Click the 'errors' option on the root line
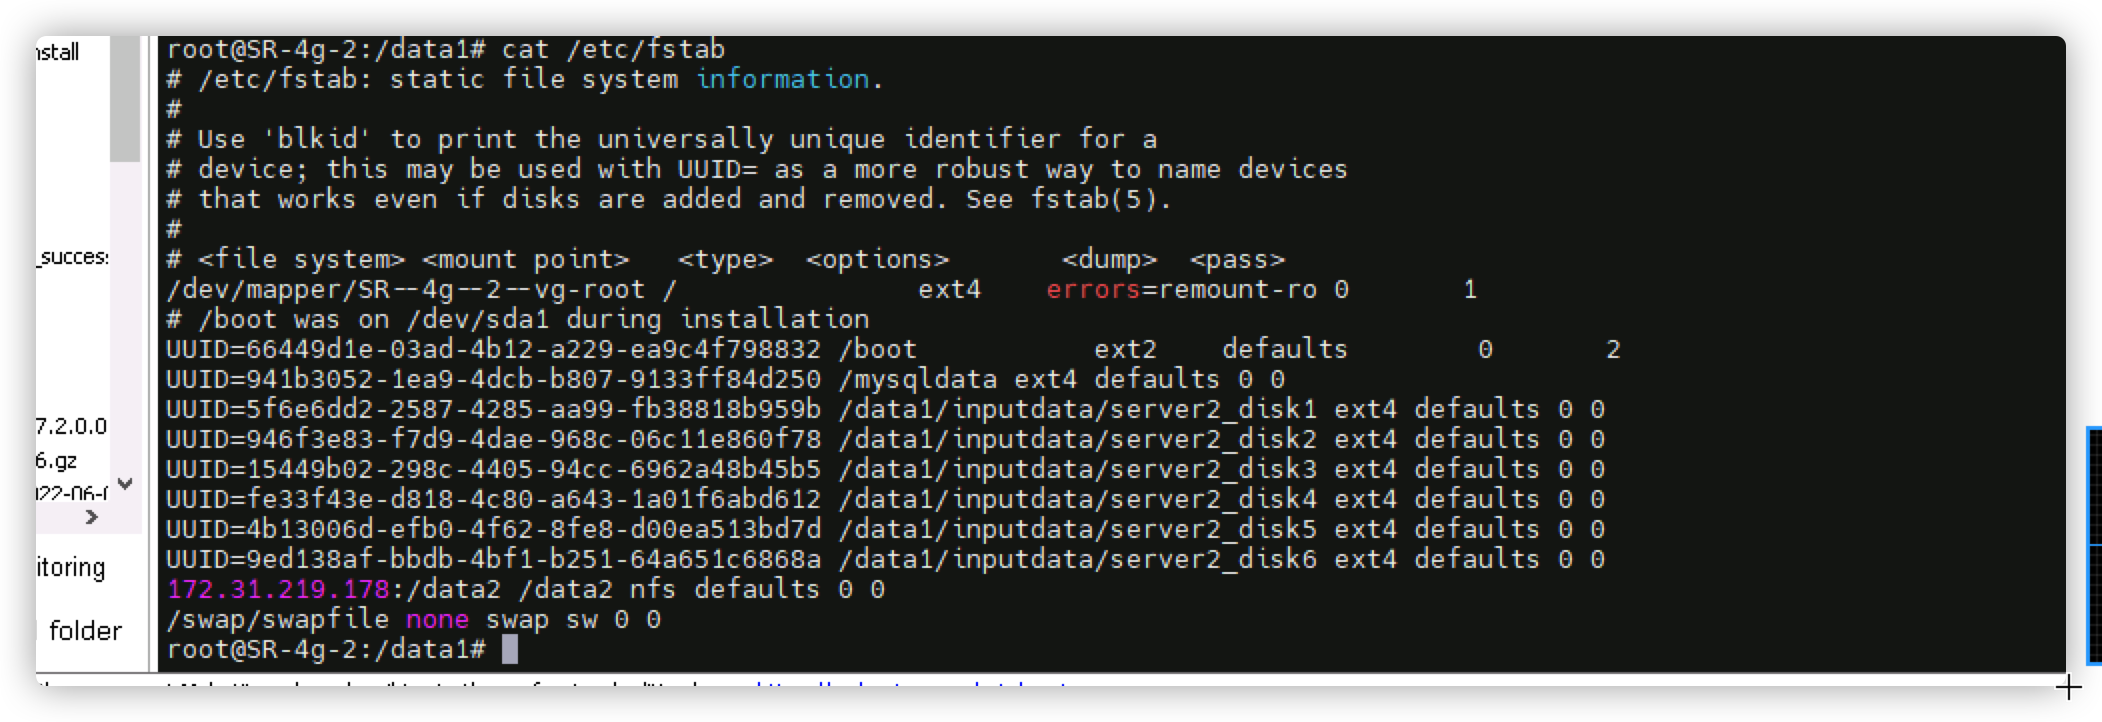The width and height of the screenshot is (2102, 722). tap(1093, 289)
